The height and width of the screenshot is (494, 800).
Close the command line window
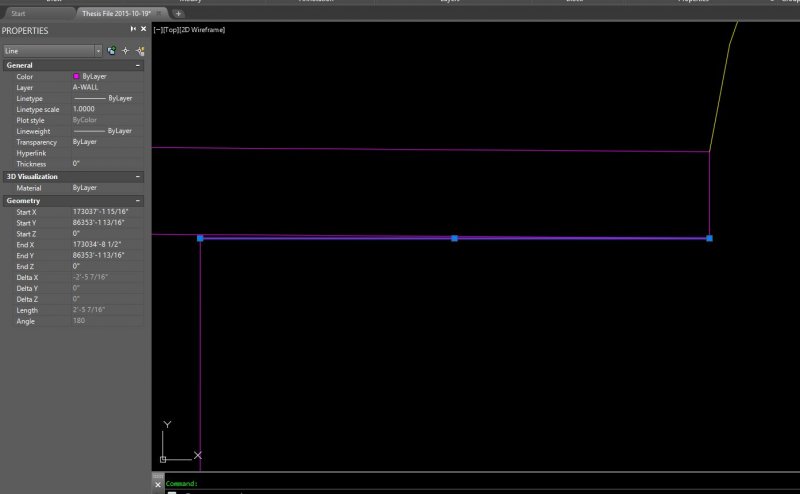[158, 485]
